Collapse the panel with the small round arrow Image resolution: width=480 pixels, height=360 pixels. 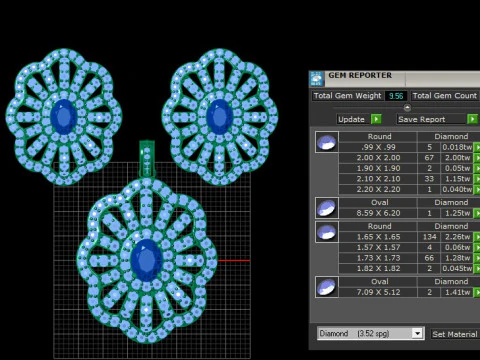point(407,108)
